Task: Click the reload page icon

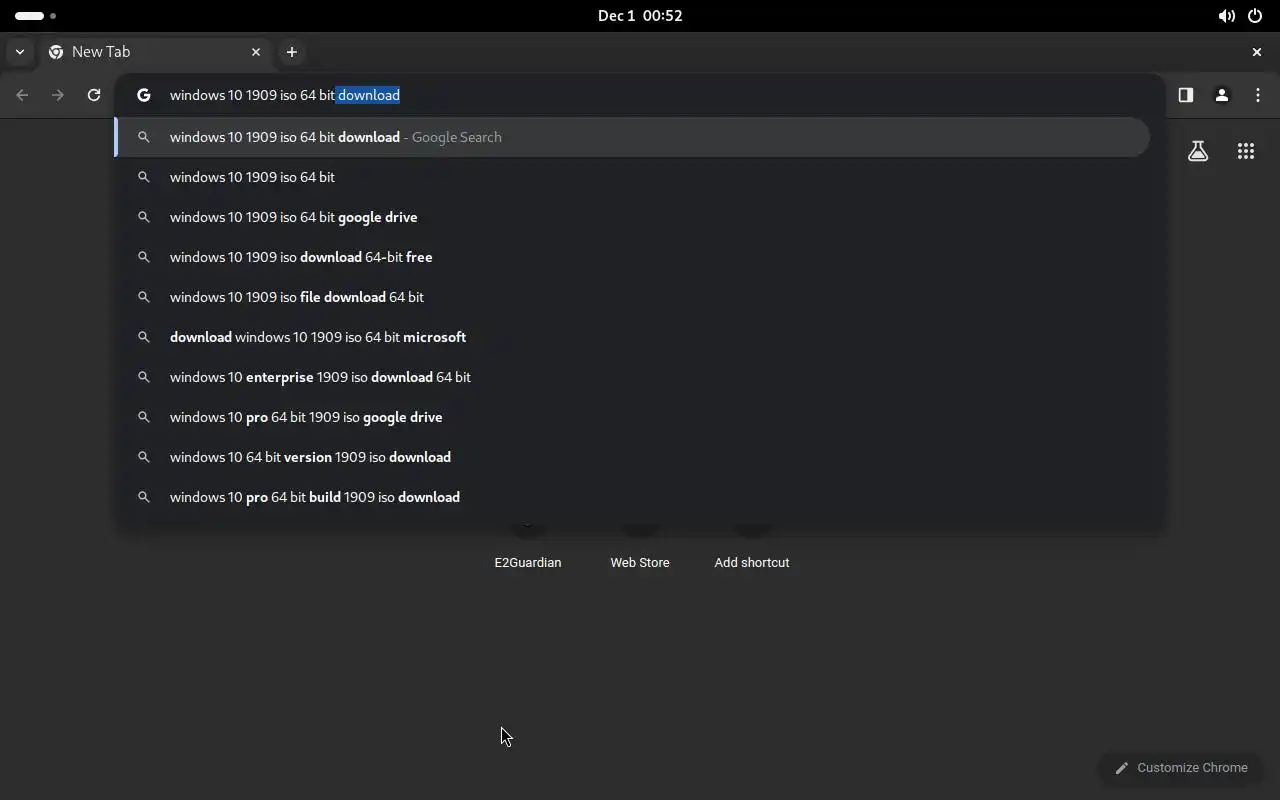Action: tap(94, 95)
